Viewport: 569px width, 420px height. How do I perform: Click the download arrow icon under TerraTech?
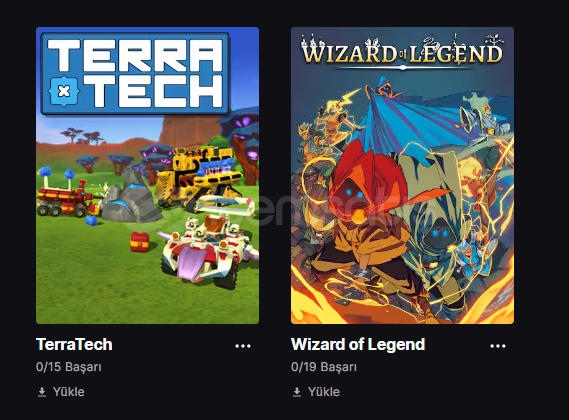coord(42,392)
